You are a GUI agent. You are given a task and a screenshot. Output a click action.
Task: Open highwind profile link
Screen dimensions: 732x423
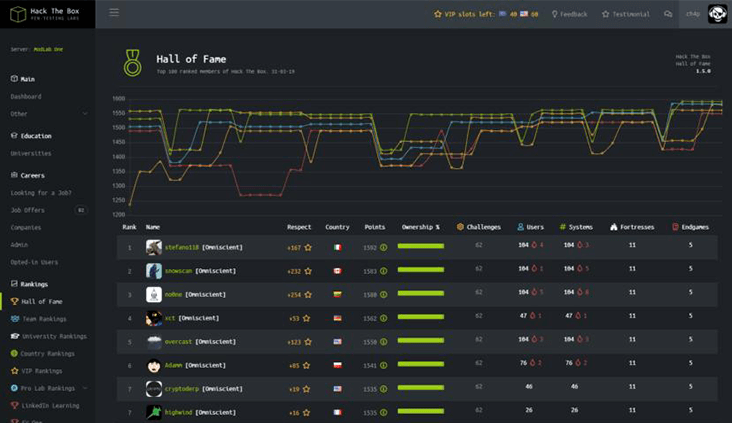click(x=178, y=412)
